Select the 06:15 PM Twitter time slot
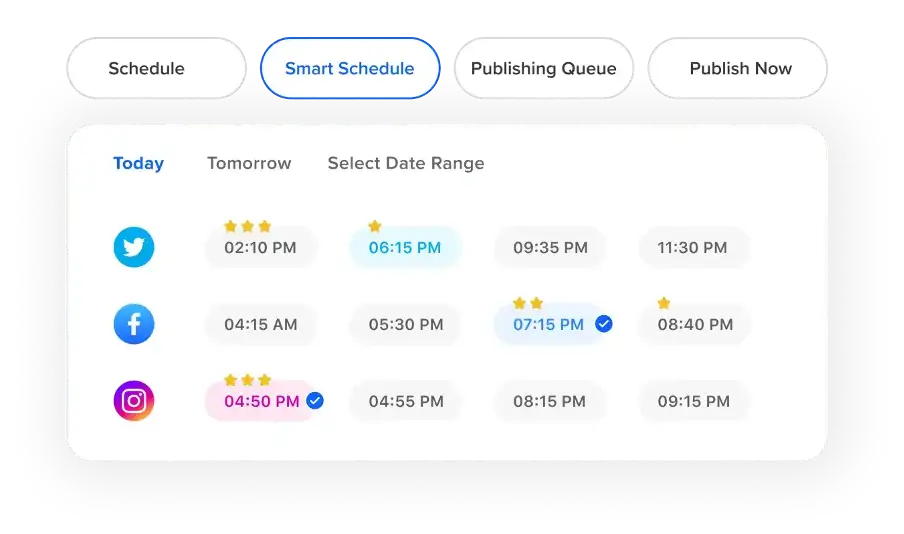904x534 pixels. 405,247
